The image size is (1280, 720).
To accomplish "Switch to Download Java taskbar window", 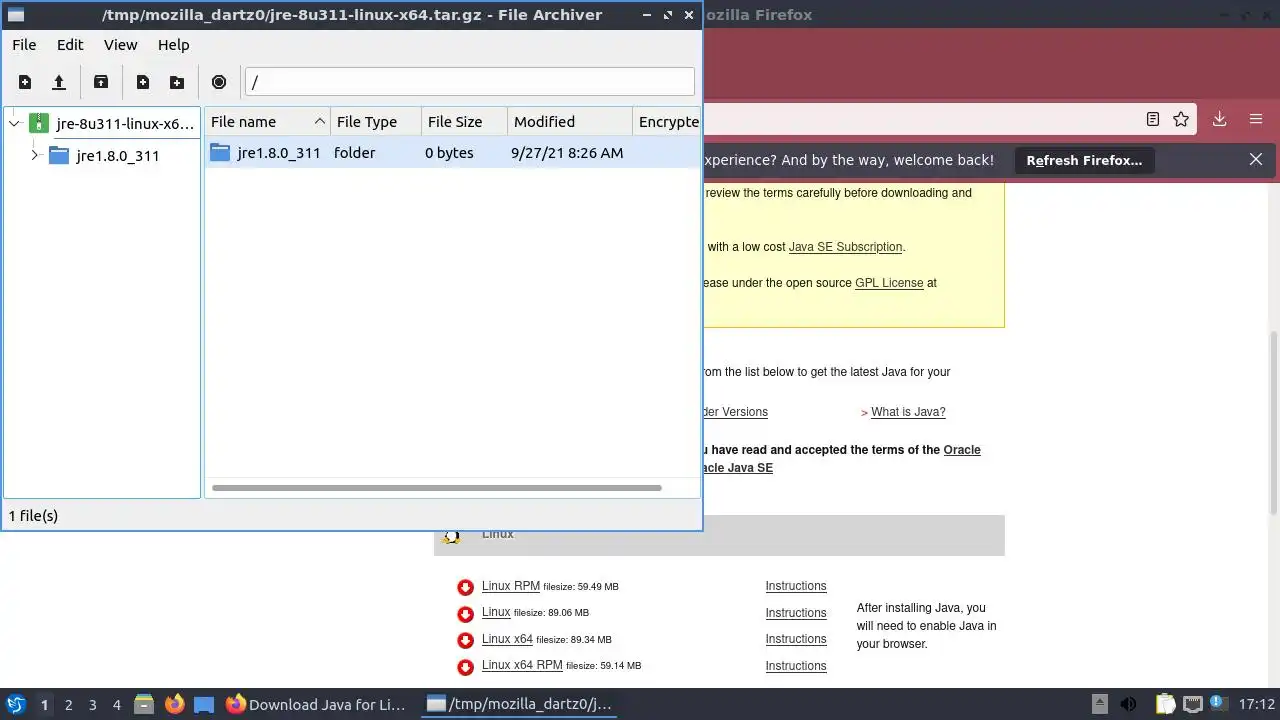I will click(x=316, y=704).
